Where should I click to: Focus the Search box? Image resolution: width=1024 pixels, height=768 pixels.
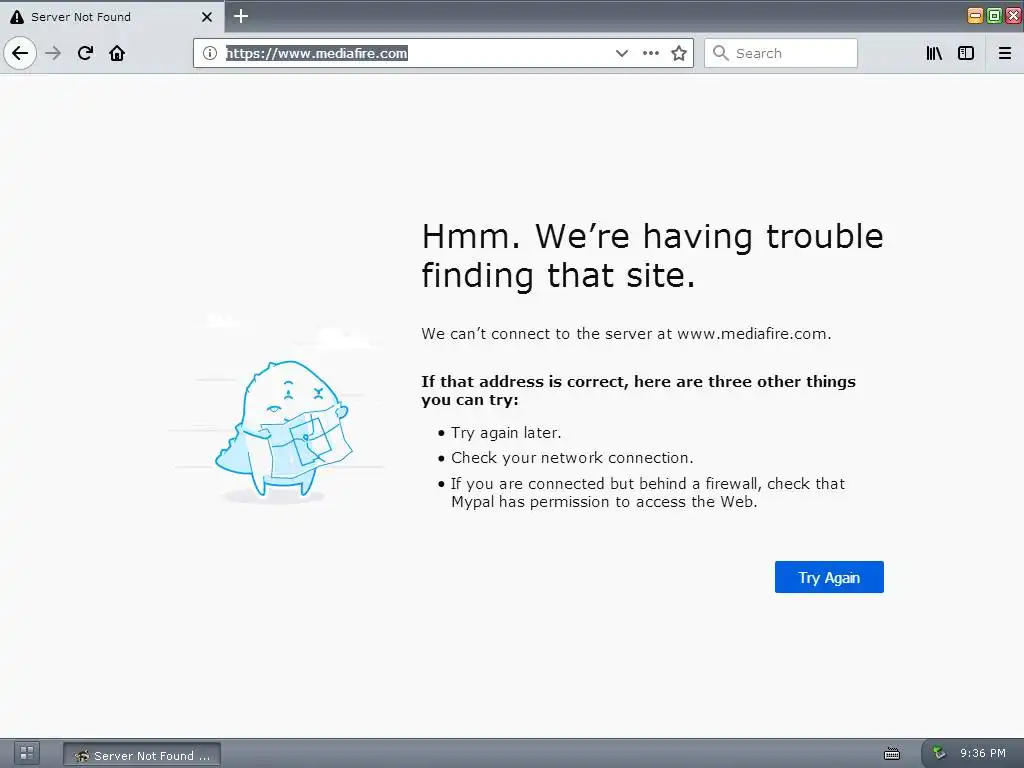coord(780,53)
